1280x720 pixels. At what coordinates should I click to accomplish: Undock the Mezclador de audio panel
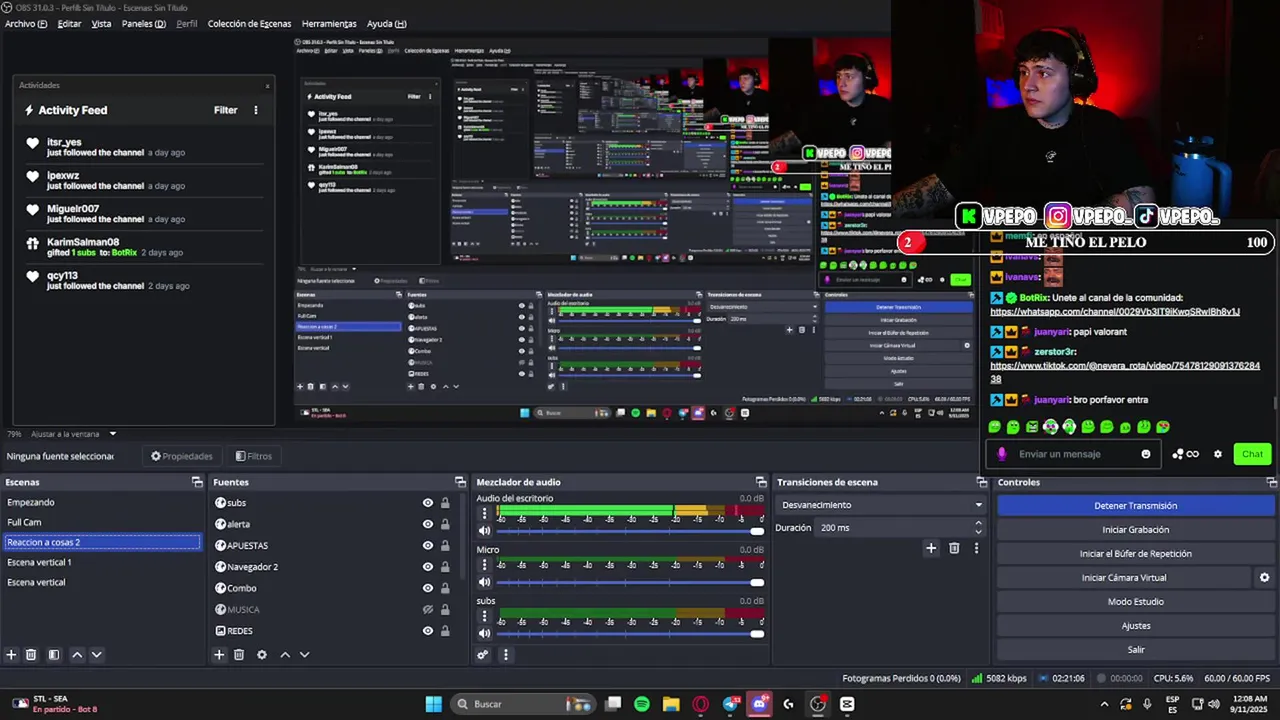(x=761, y=482)
